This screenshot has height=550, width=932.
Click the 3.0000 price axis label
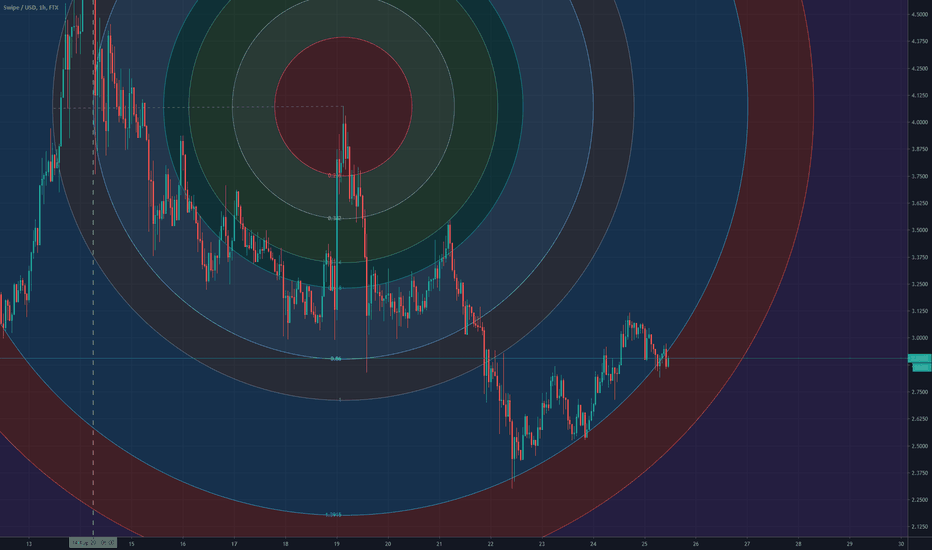coord(919,338)
